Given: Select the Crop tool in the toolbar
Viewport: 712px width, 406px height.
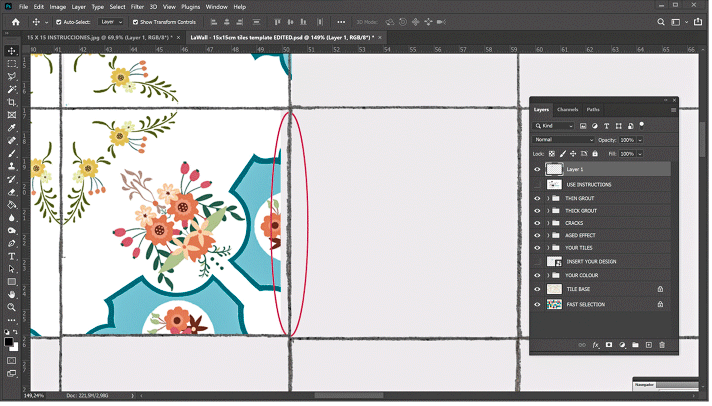Looking at the screenshot, I should pos(11,102).
